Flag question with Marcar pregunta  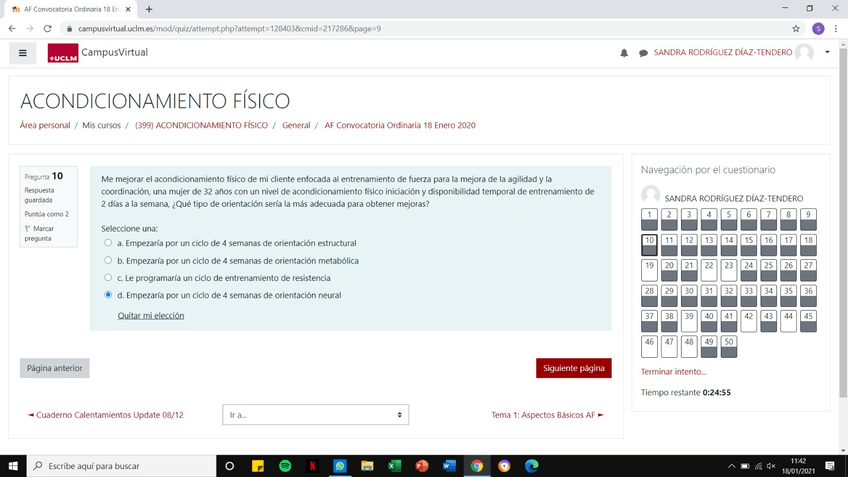pyautogui.click(x=39, y=233)
